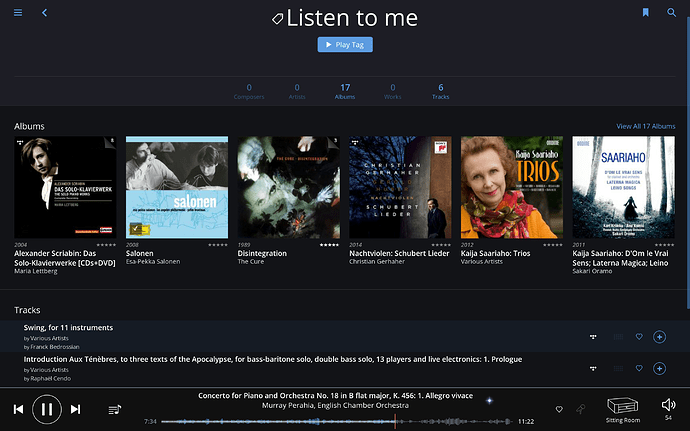Click the now playing Concerto track title
This screenshot has height=431, width=690.
(x=335, y=396)
